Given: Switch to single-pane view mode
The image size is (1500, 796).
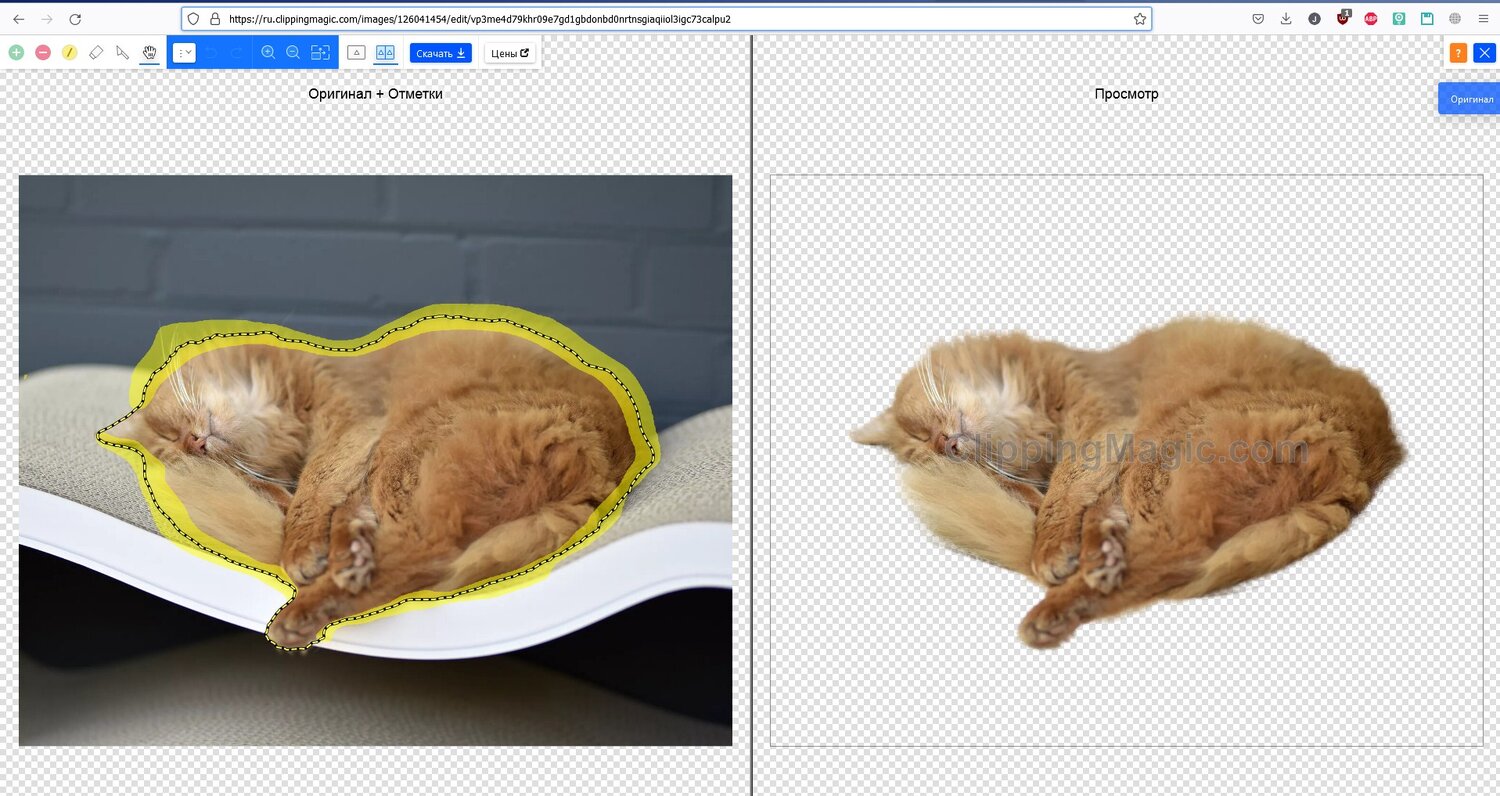Looking at the screenshot, I should tap(356, 52).
